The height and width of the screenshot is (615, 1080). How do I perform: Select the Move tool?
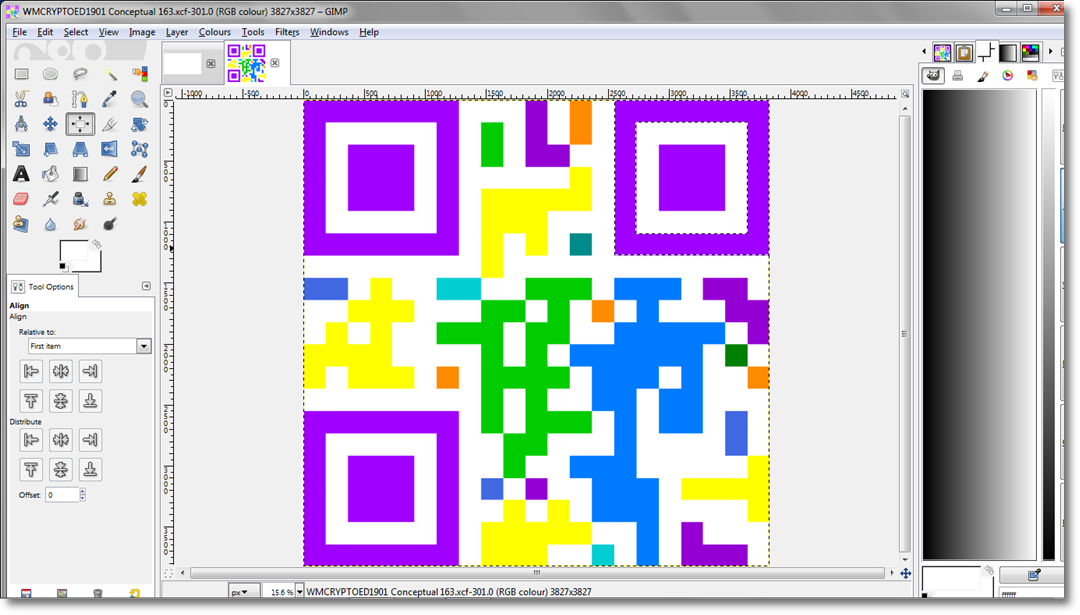tap(50, 124)
